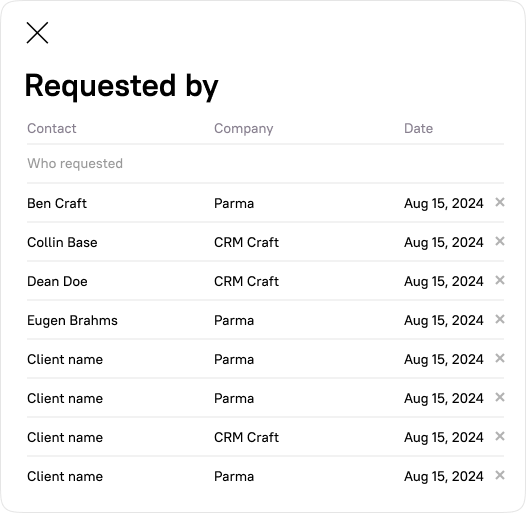
Task: Remove Ben Craft from the requesters list
Action: [500, 202]
